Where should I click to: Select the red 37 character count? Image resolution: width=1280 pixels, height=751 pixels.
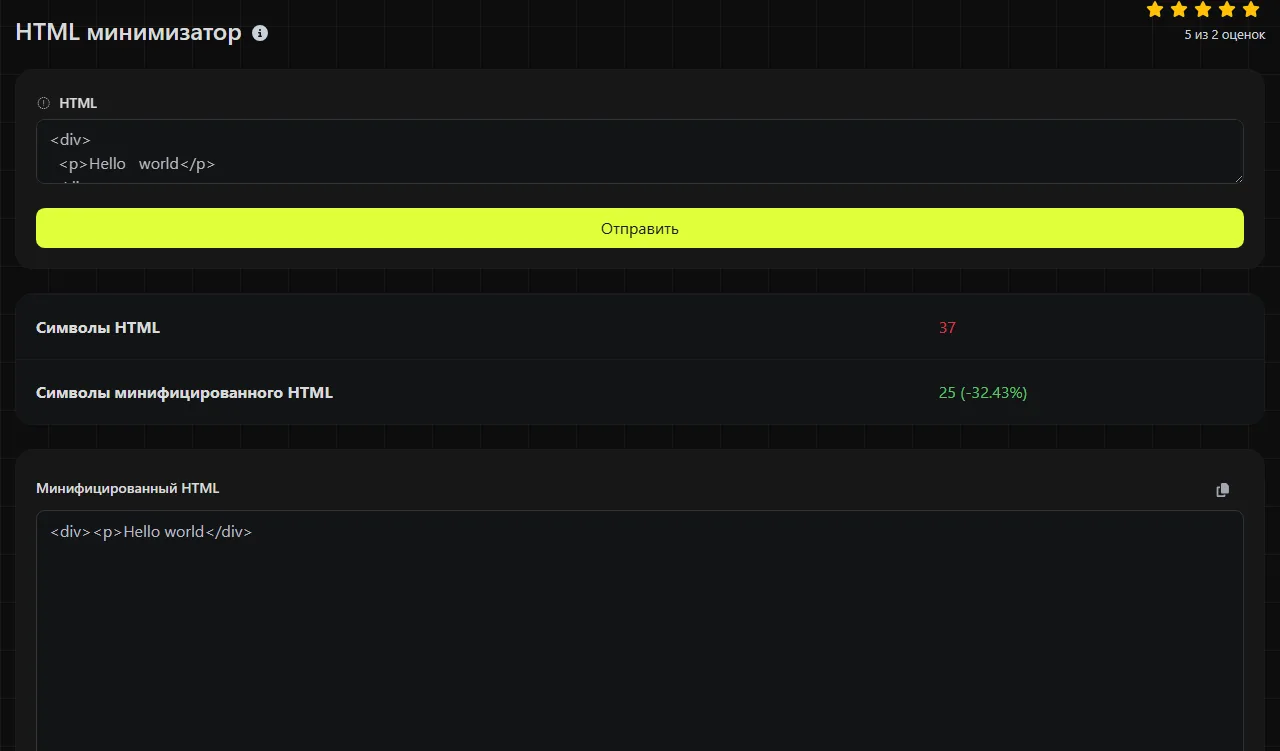(947, 327)
